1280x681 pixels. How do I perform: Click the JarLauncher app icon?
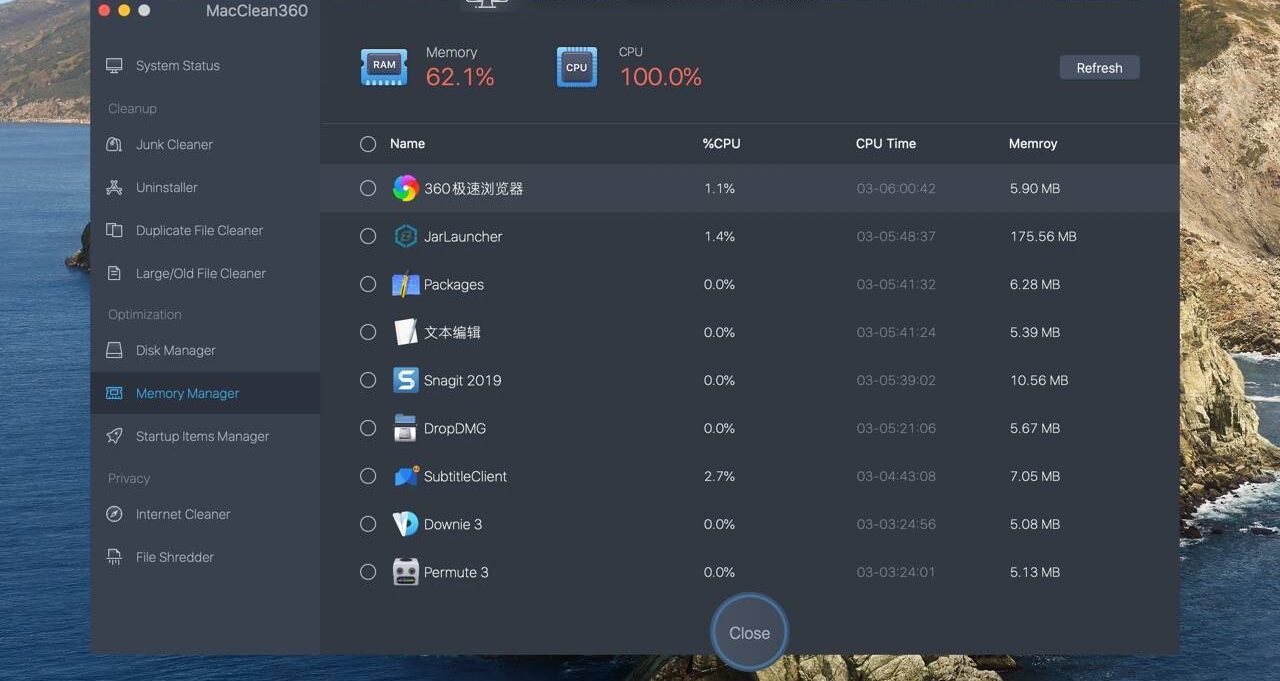pos(405,236)
